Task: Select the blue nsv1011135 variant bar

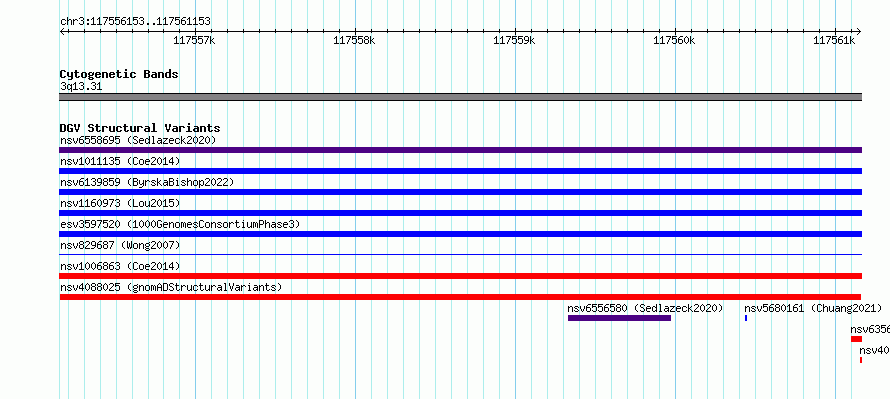Action: 460,171
